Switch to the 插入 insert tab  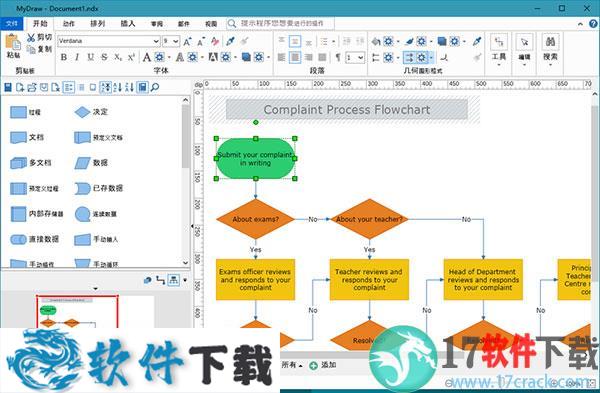point(128,24)
